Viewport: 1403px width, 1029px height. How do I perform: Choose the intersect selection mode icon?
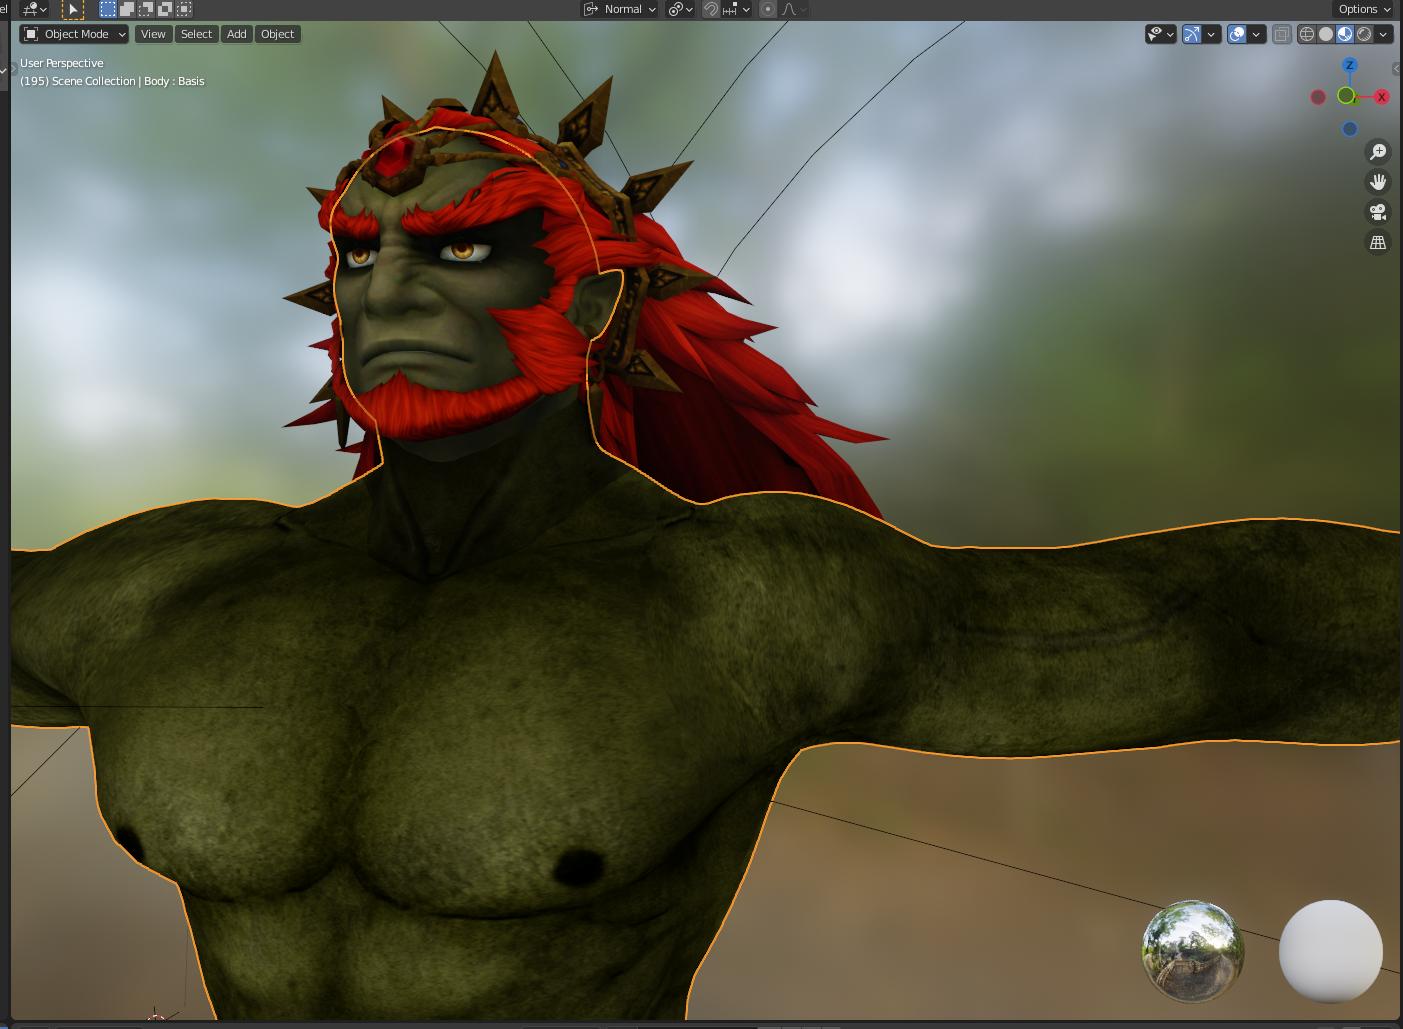click(x=184, y=8)
